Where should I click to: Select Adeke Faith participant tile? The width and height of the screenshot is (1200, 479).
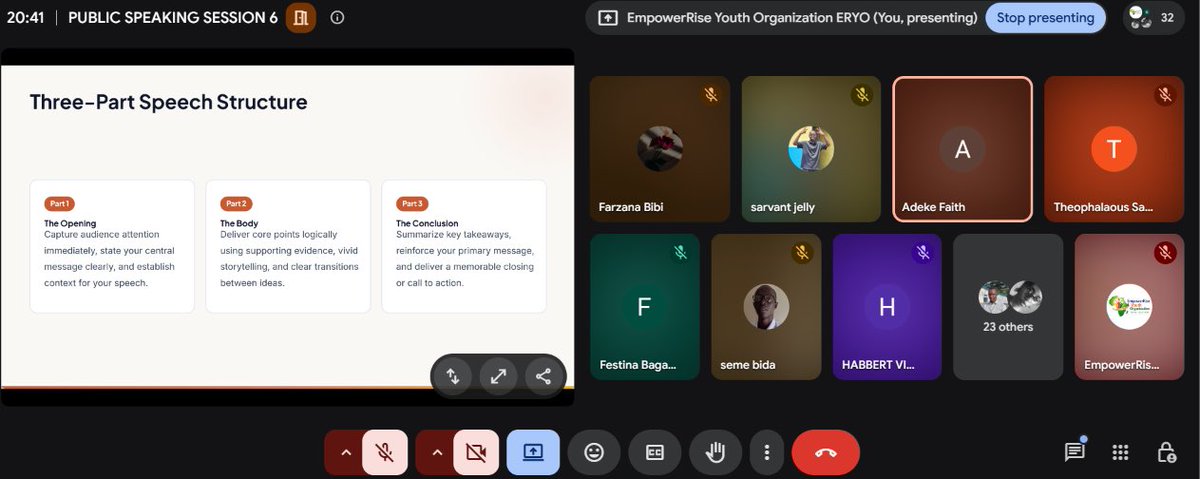(x=962, y=148)
